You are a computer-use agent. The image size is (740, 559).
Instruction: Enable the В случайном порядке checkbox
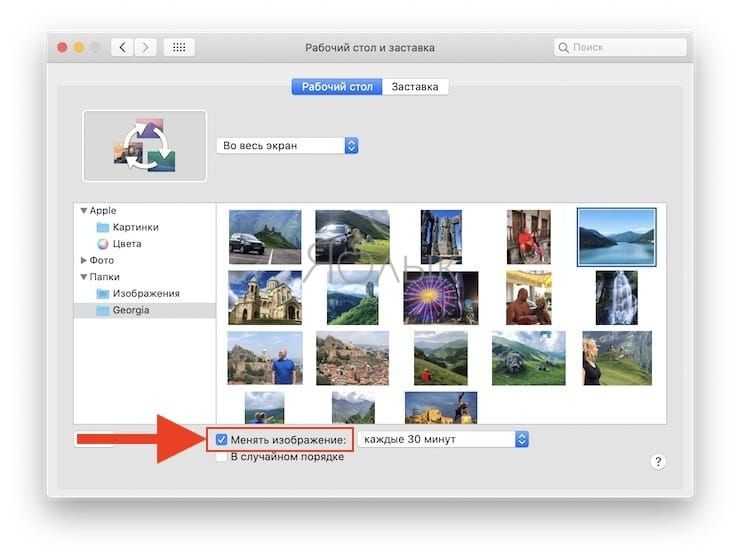point(221,457)
